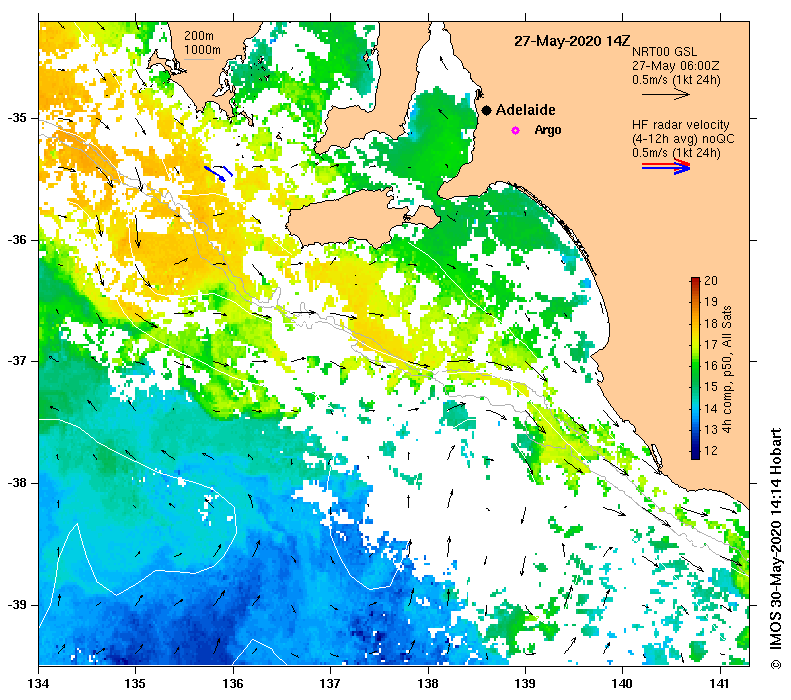Click the 4h comp, p50, All Sats label

click(x=727, y=369)
